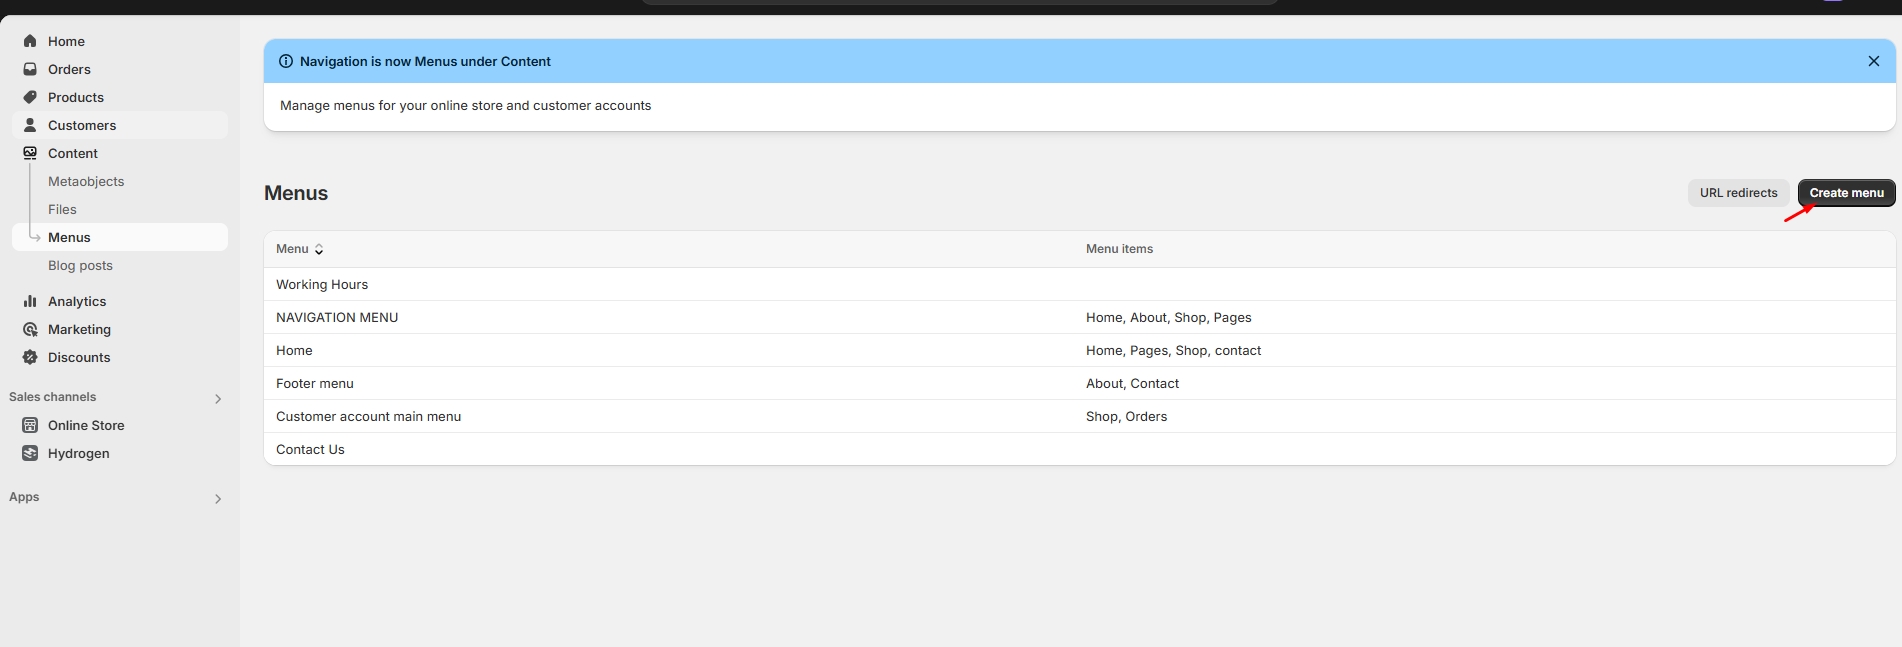Click the Products tag icon
Image resolution: width=1902 pixels, height=647 pixels.
tap(30, 97)
